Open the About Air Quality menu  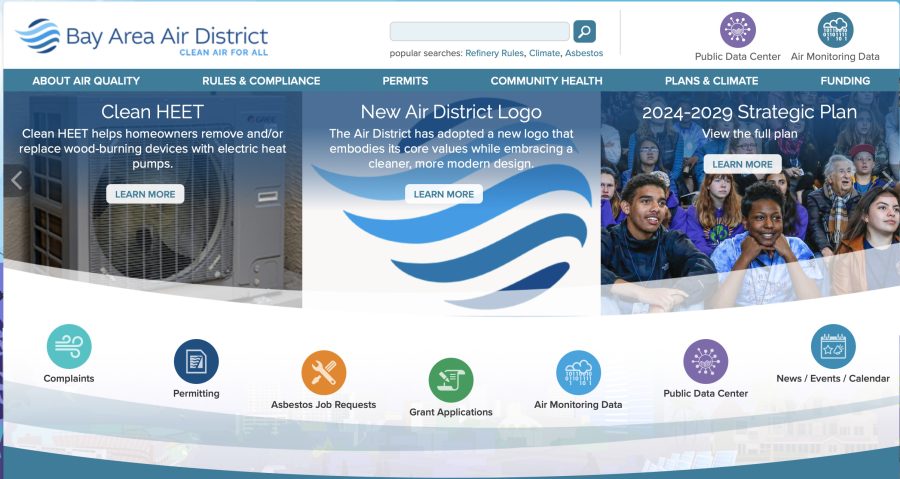coord(86,81)
